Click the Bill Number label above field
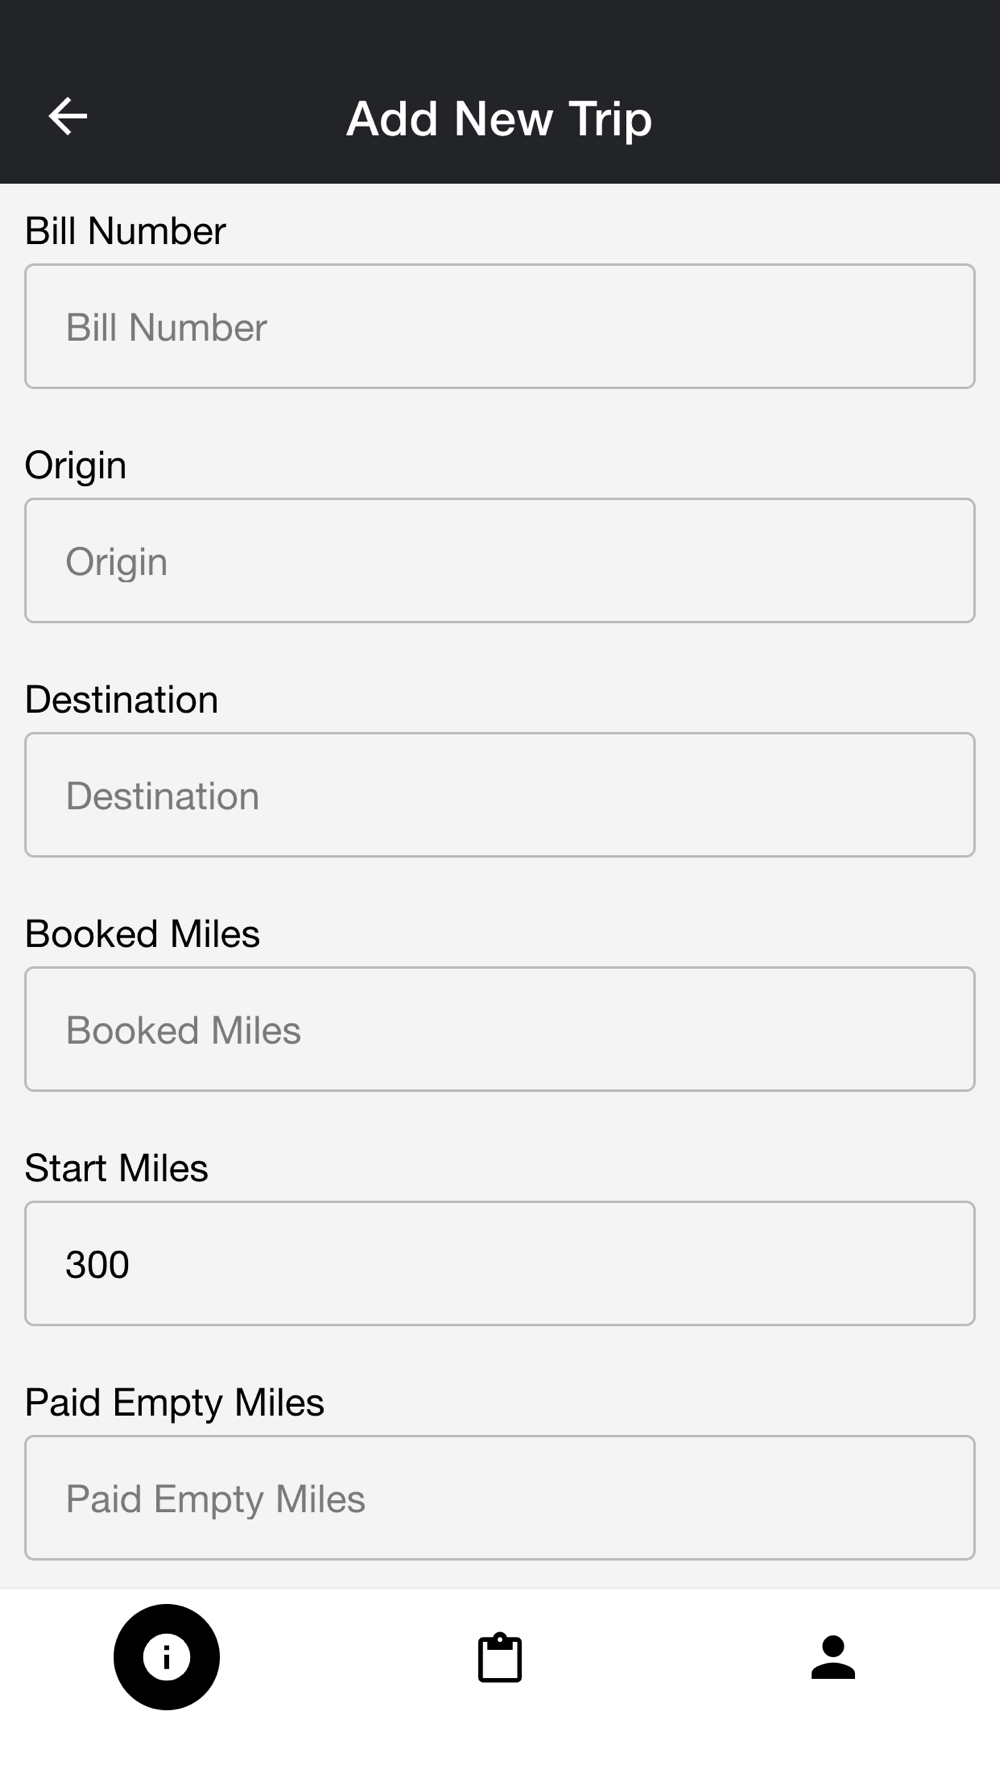Image resolution: width=1000 pixels, height=1778 pixels. coord(125,231)
